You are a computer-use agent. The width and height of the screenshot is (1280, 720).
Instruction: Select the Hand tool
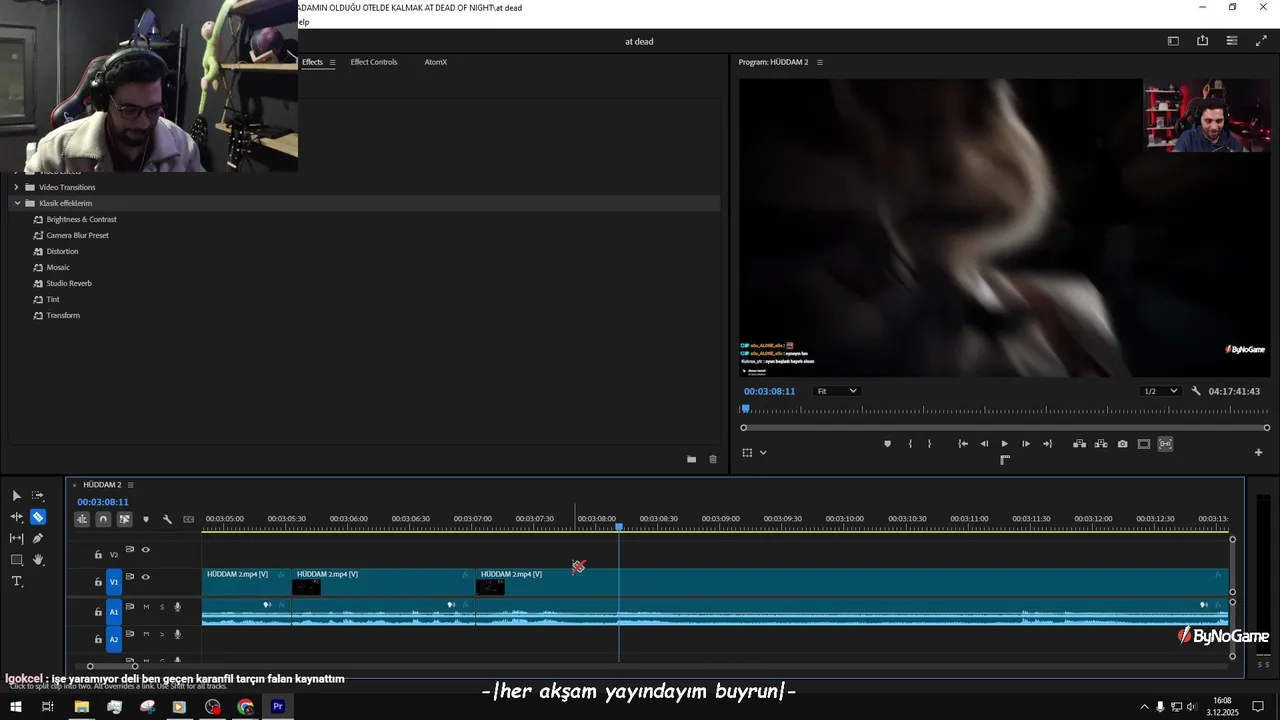[38, 560]
